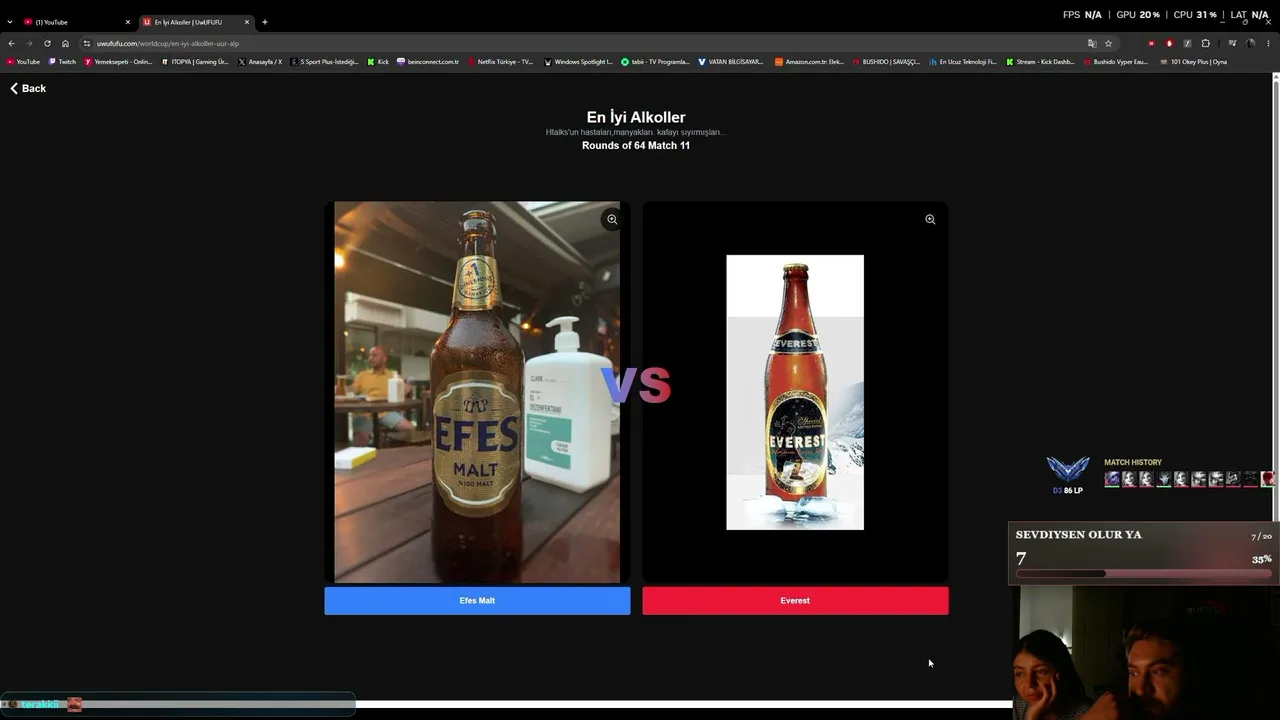Go back one page in browser
The image size is (1280, 720).
tap(11, 43)
